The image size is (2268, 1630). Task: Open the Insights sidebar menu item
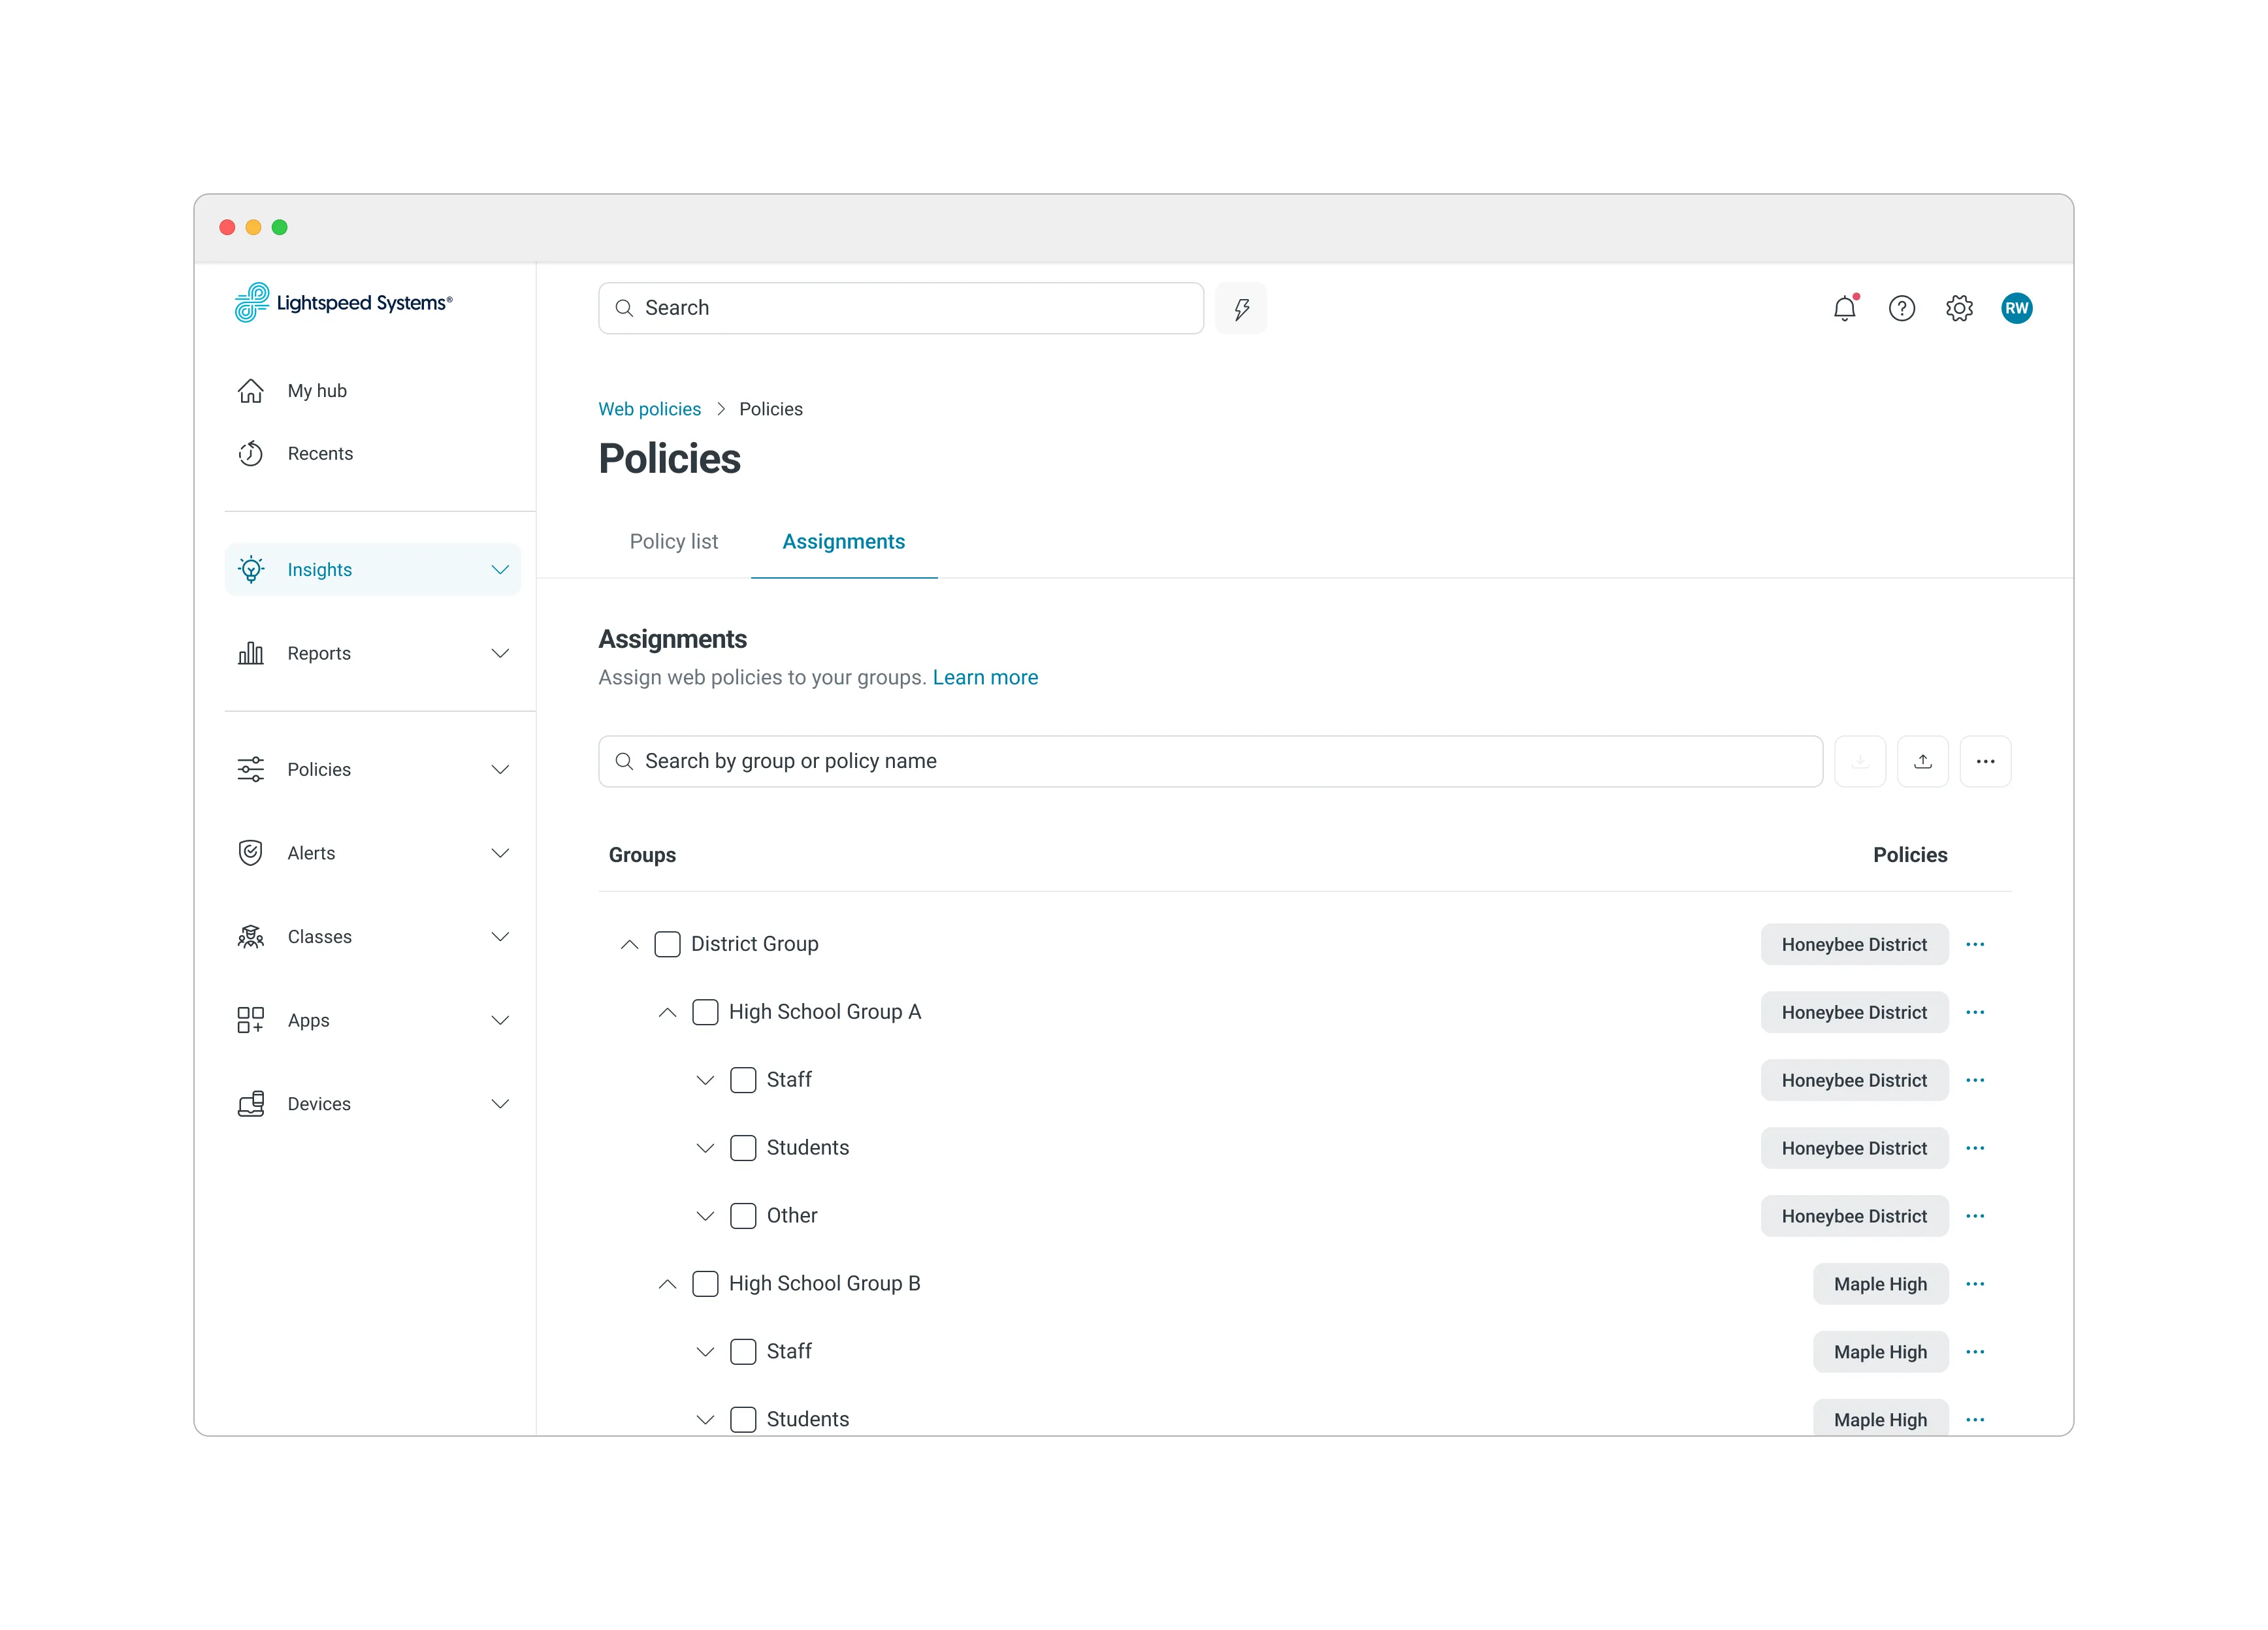tap(372, 569)
